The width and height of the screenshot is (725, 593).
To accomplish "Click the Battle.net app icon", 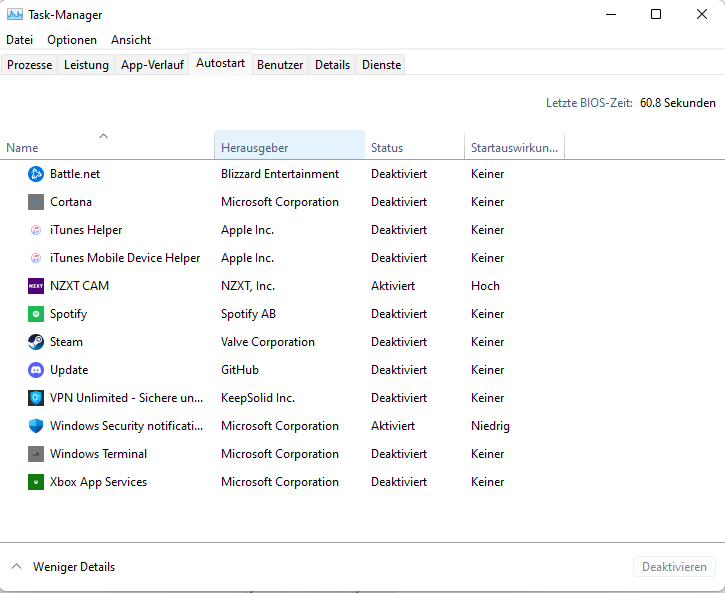I will [36, 174].
